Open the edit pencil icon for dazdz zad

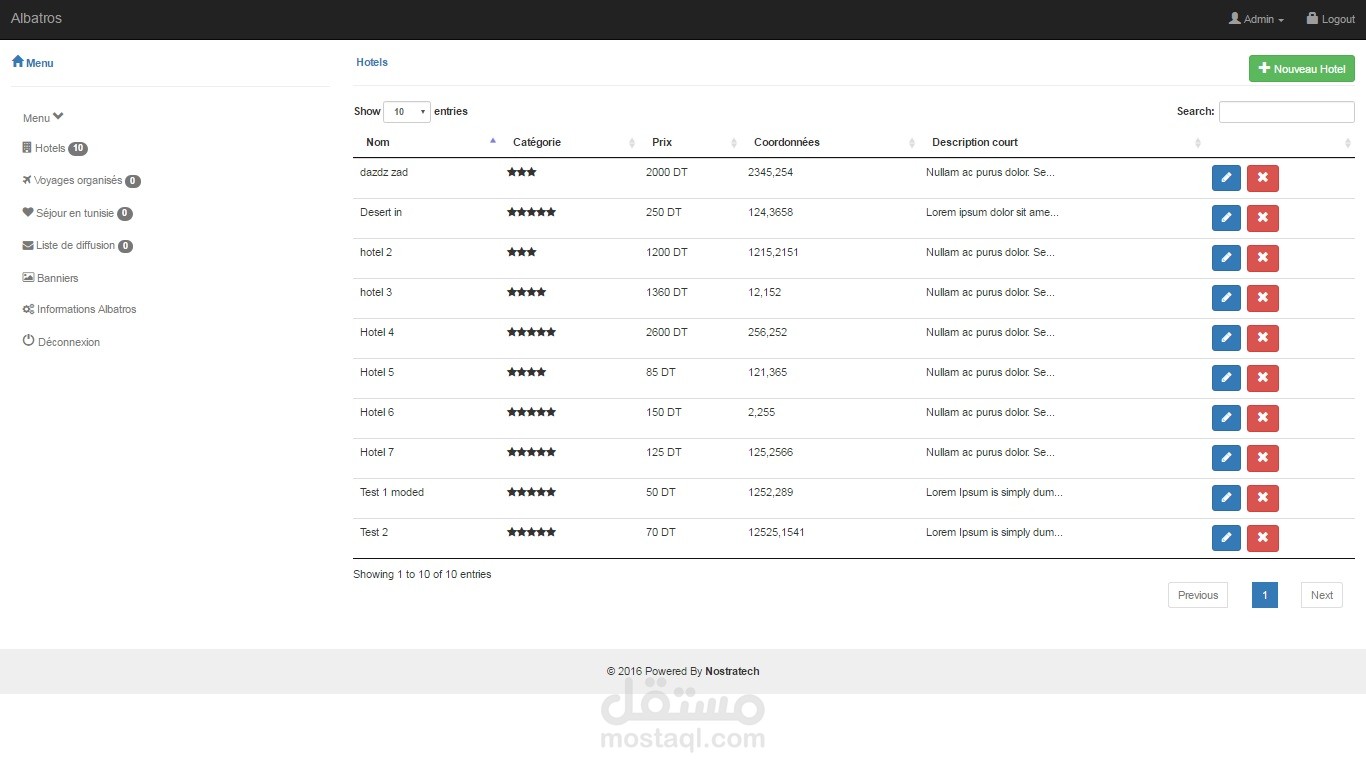click(x=1226, y=178)
